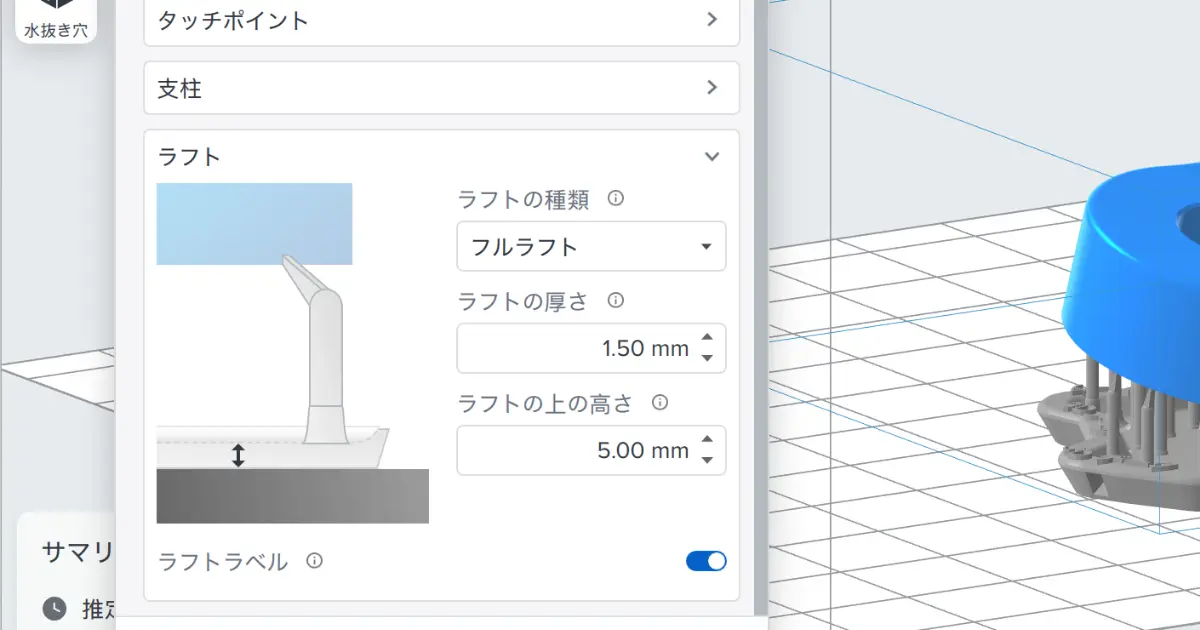Image resolution: width=1200 pixels, height=630 pixels.
Task: Open the ラフトの種類 dropdown showing フルラフト
Action: pos(591,246)
